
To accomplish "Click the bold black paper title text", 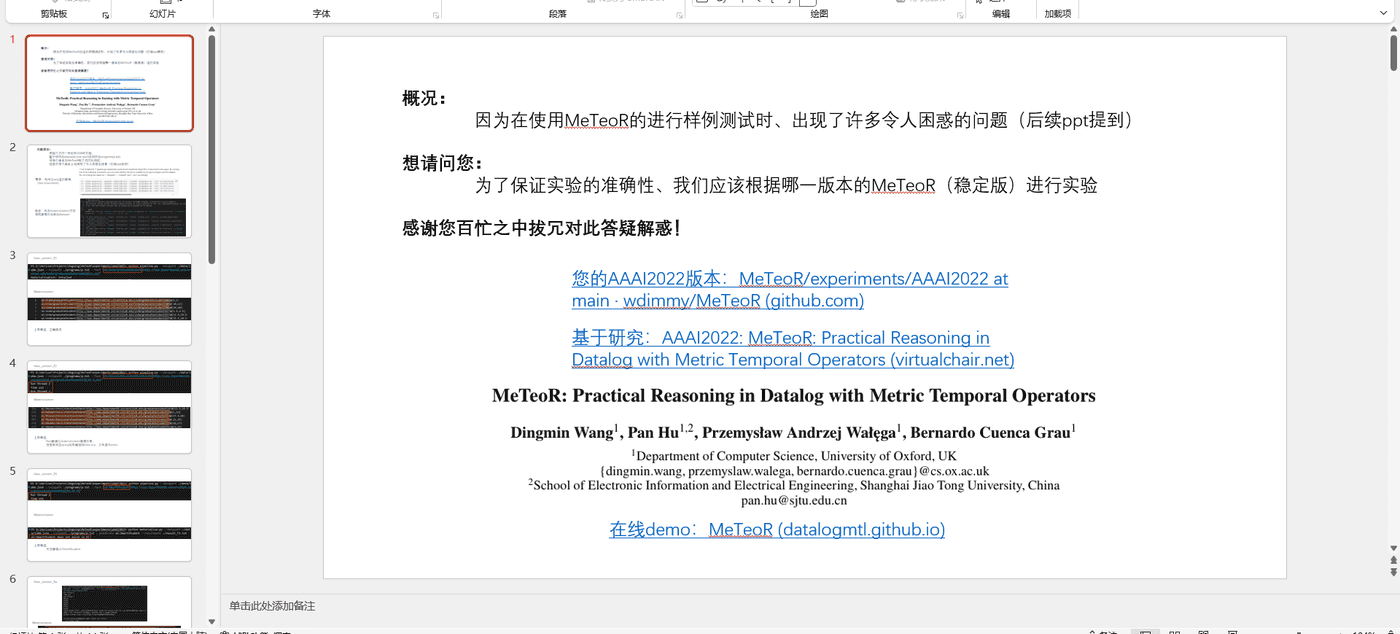I will pos(794,396).
